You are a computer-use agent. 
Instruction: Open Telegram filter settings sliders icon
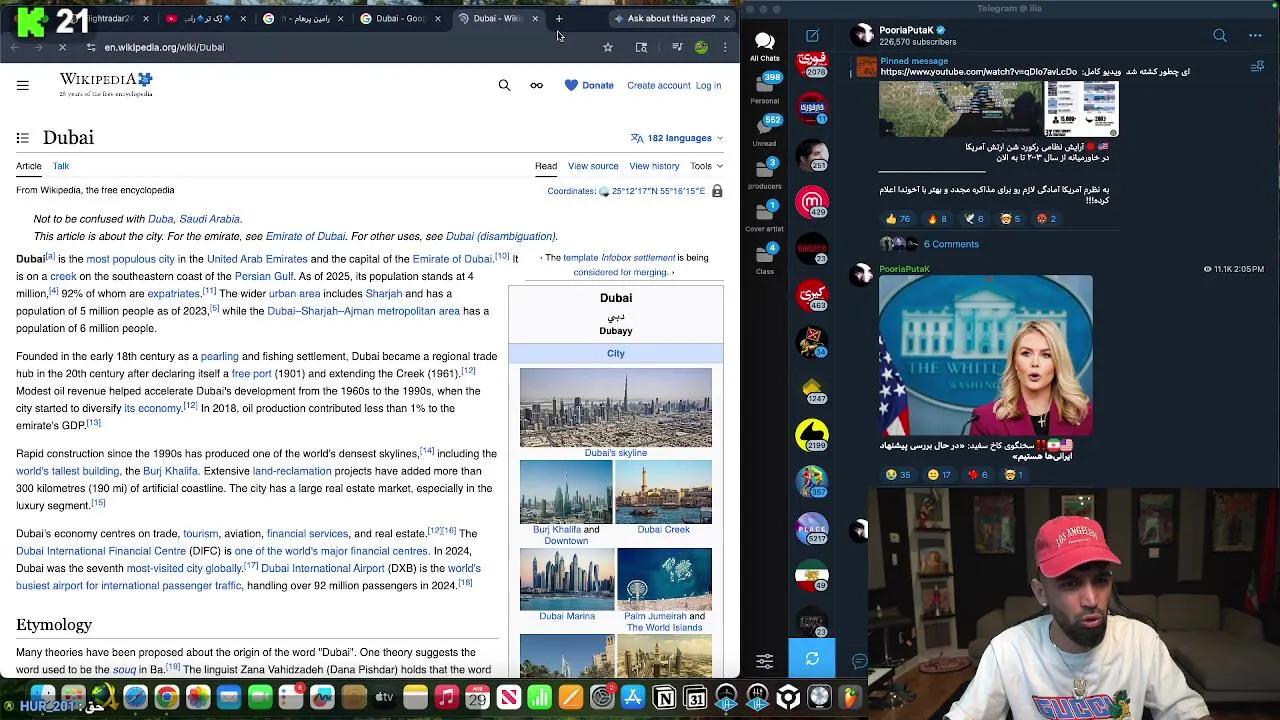tap(765, 660)
